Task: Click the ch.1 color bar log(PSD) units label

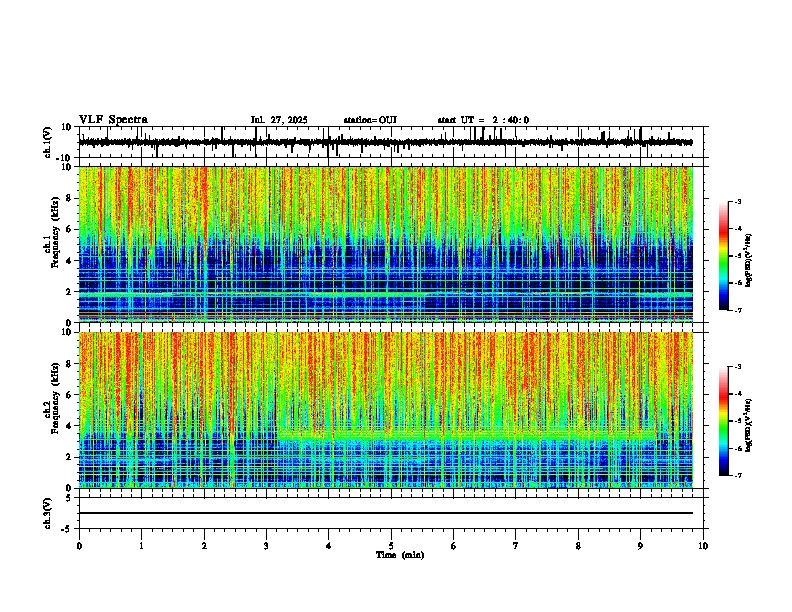Action: 749,260
